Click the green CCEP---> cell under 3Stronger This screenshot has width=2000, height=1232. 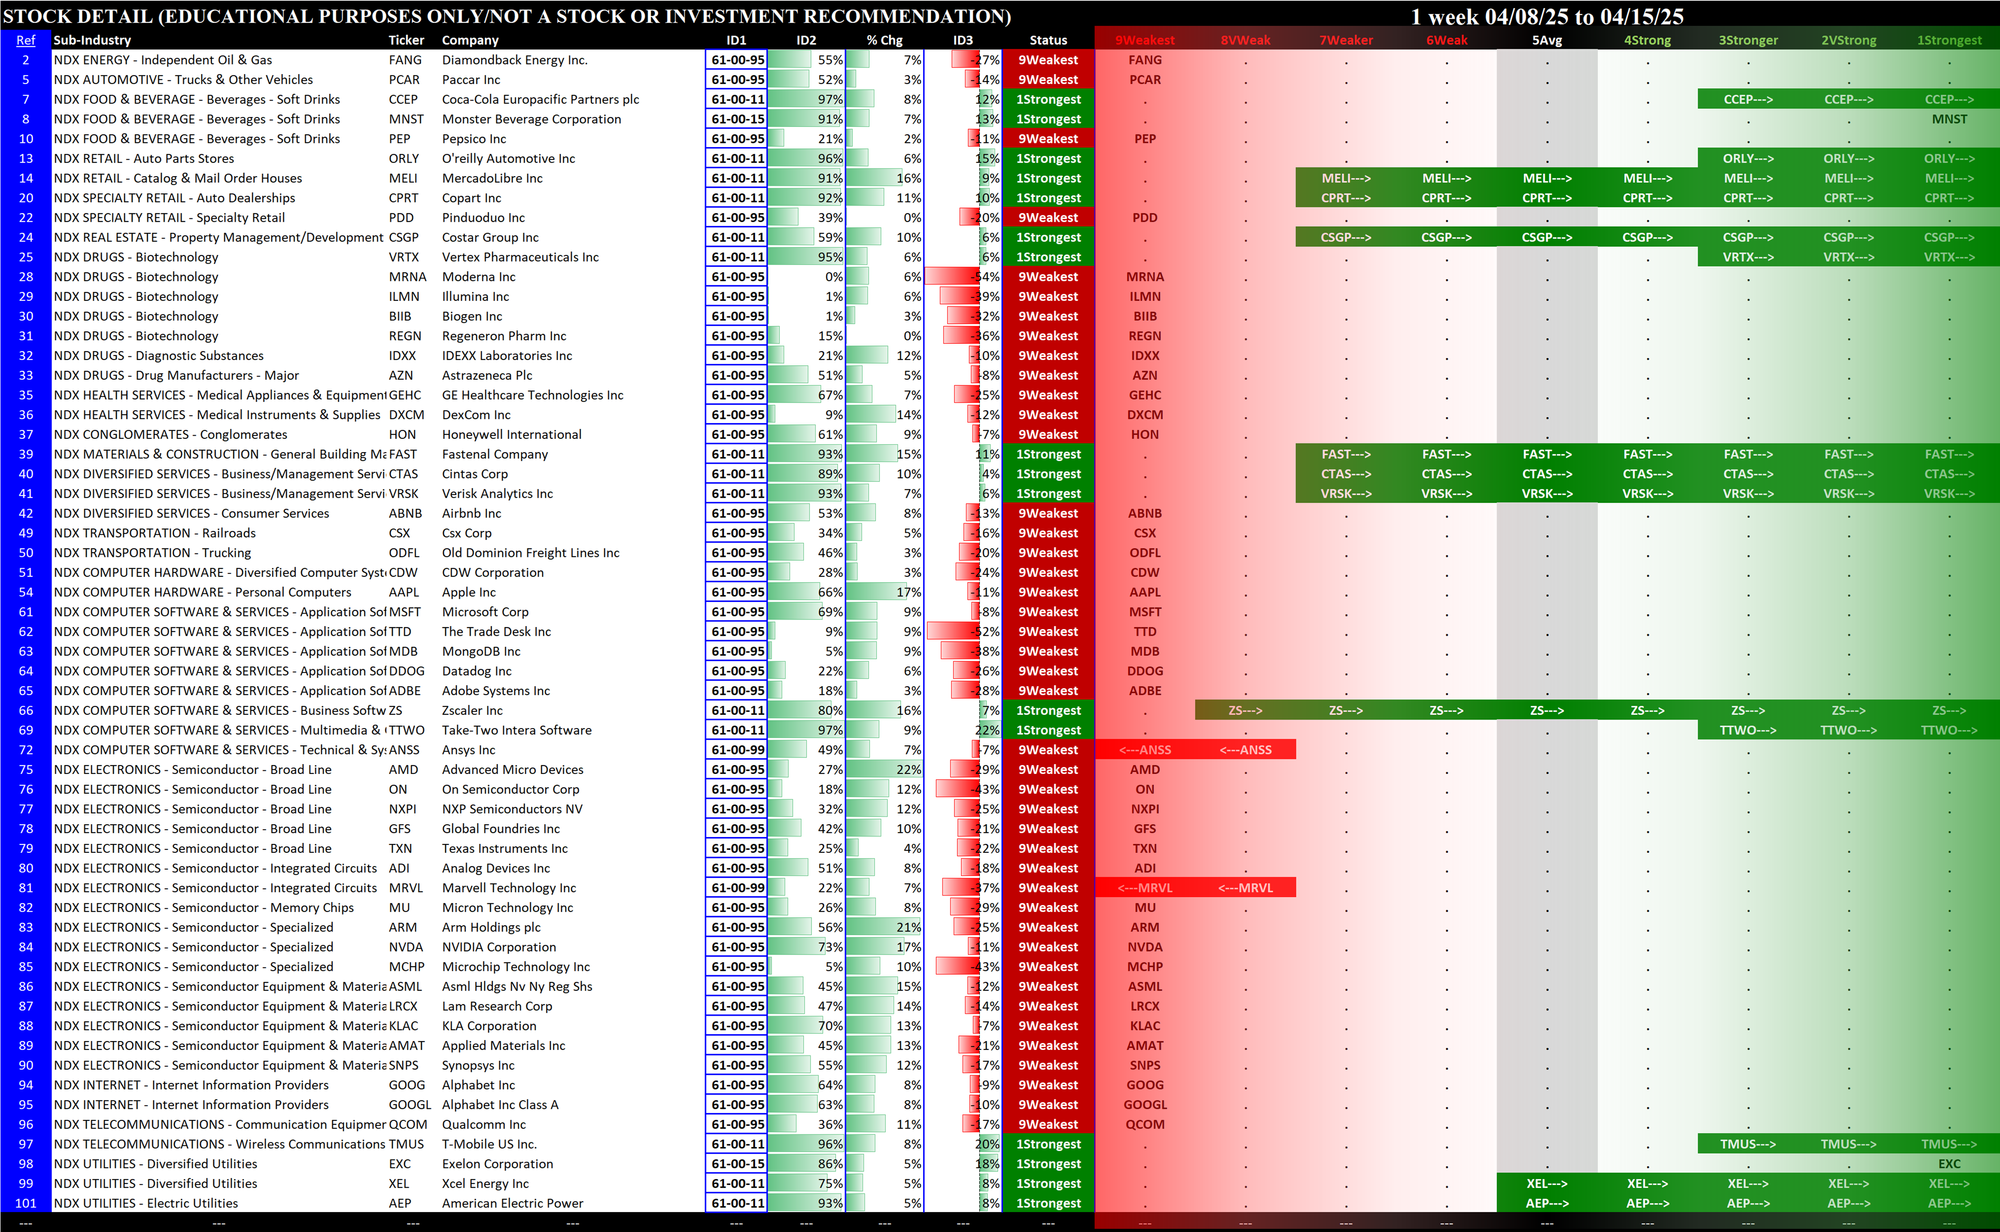pos(1747,99)
